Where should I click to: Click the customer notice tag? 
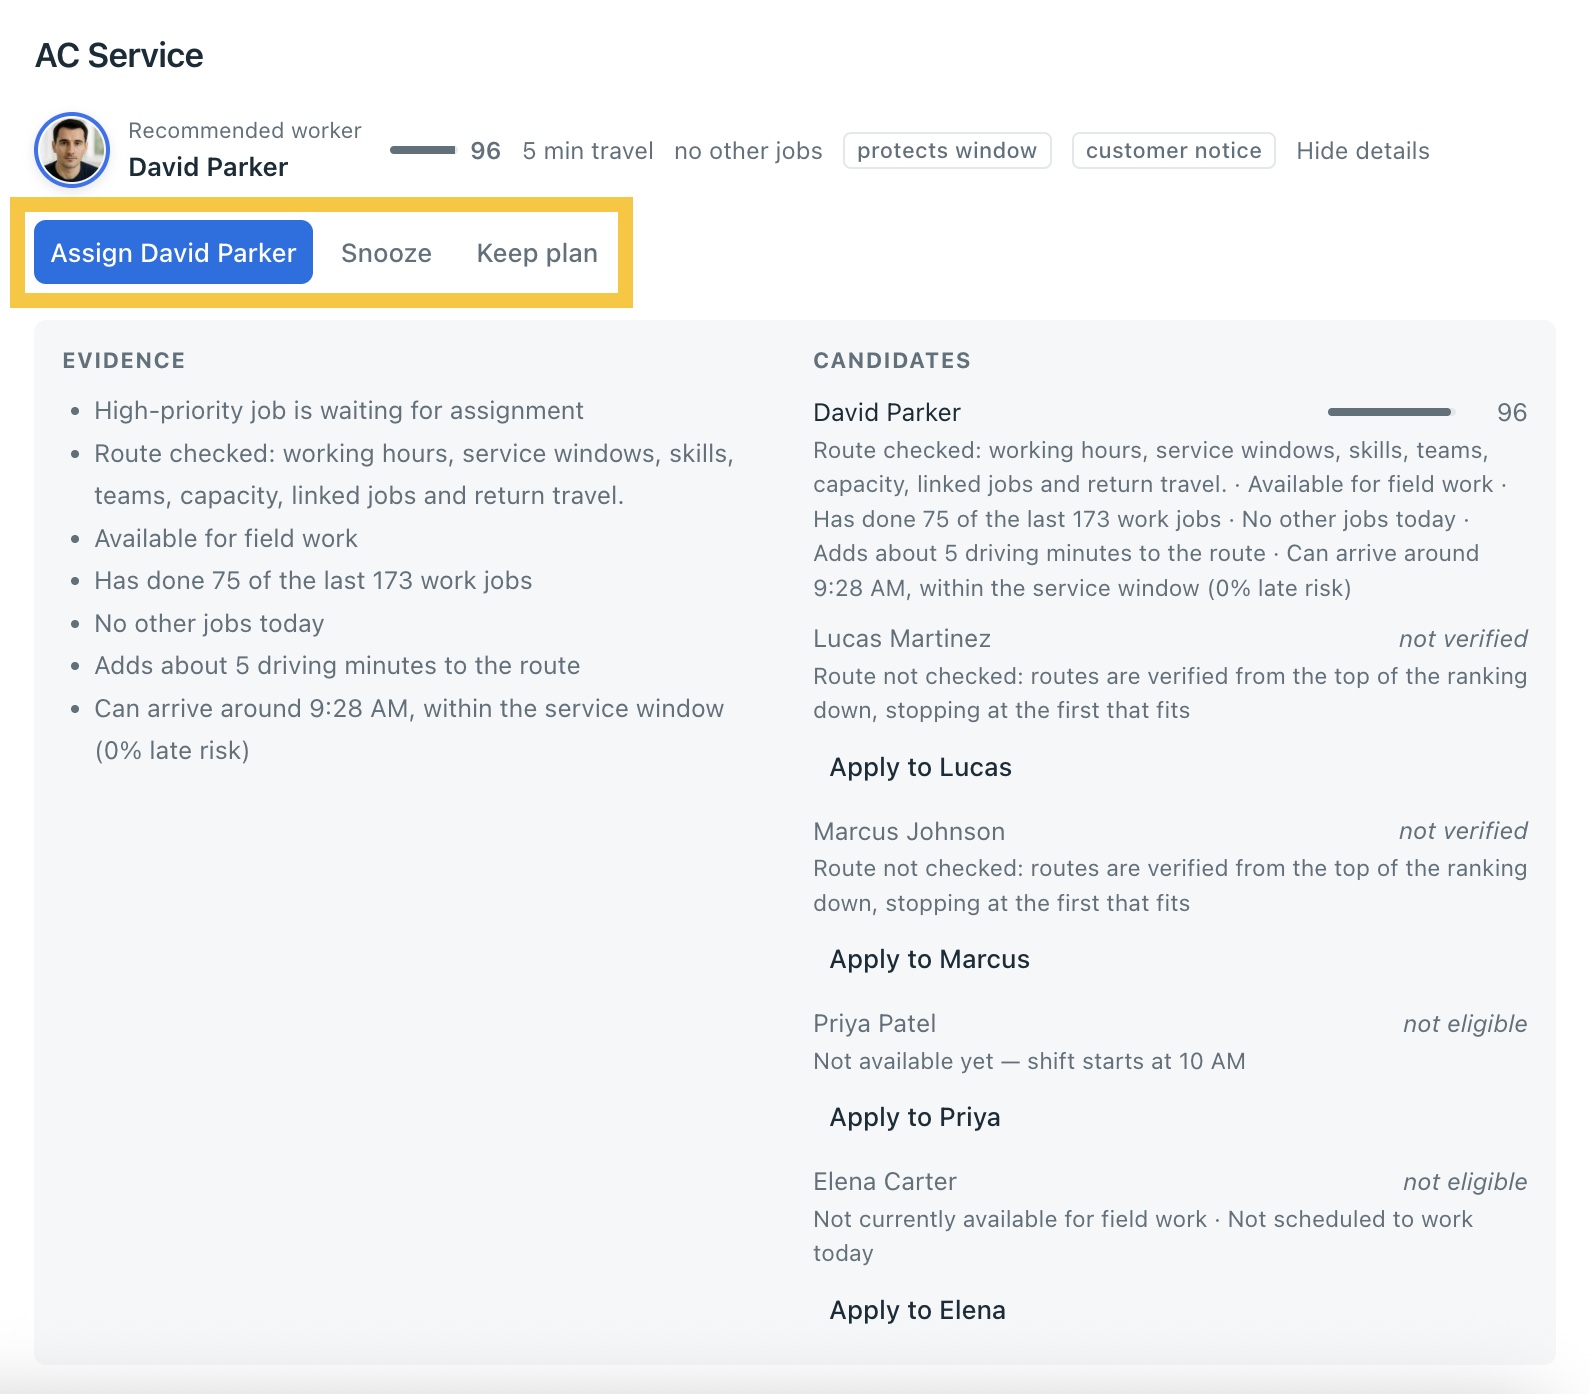pos(1173,151)
